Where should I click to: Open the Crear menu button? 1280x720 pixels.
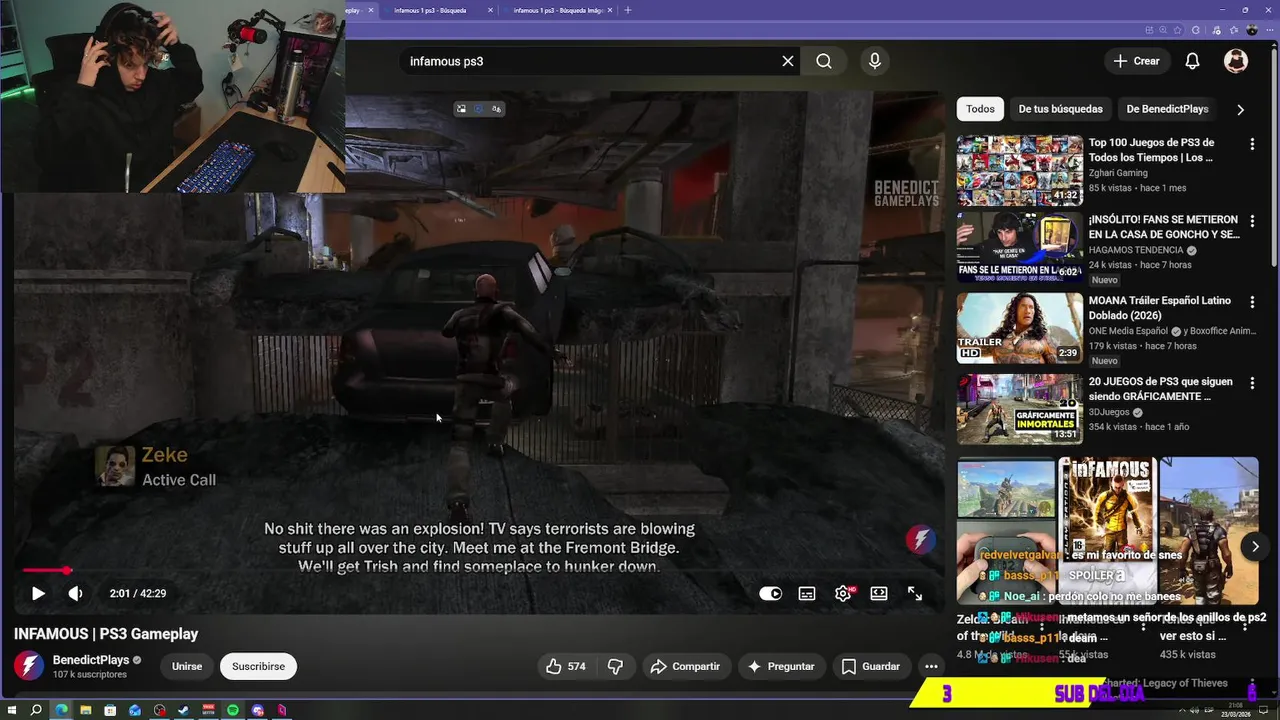tap(1136, 61)
